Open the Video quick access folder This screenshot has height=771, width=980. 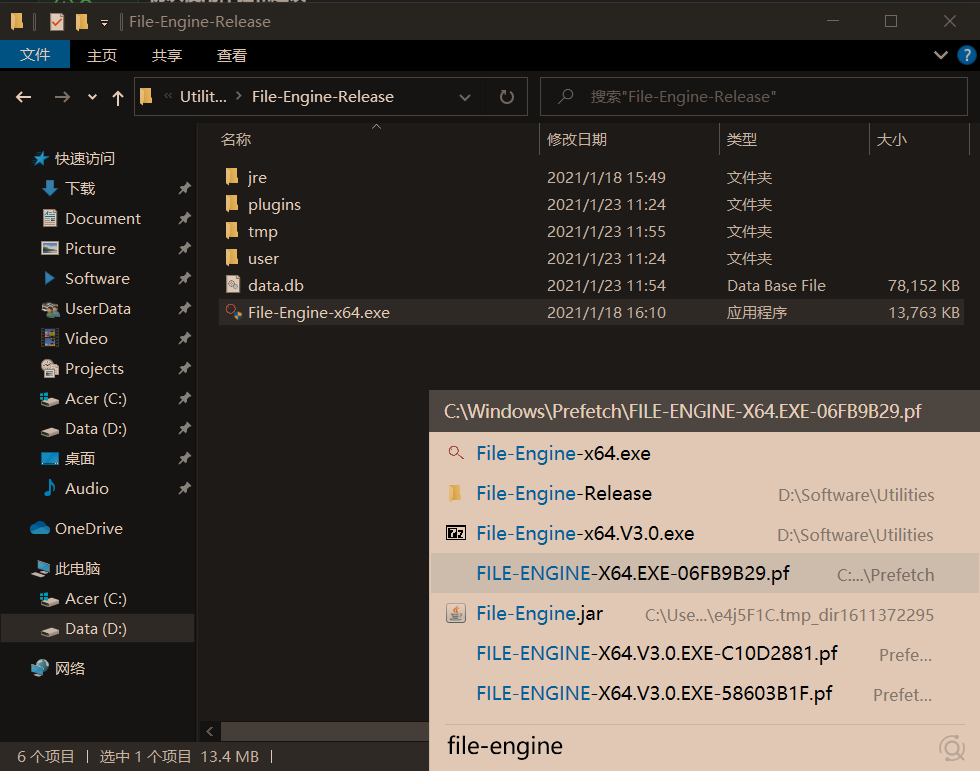pyautogui.click(x=86, y=339)
